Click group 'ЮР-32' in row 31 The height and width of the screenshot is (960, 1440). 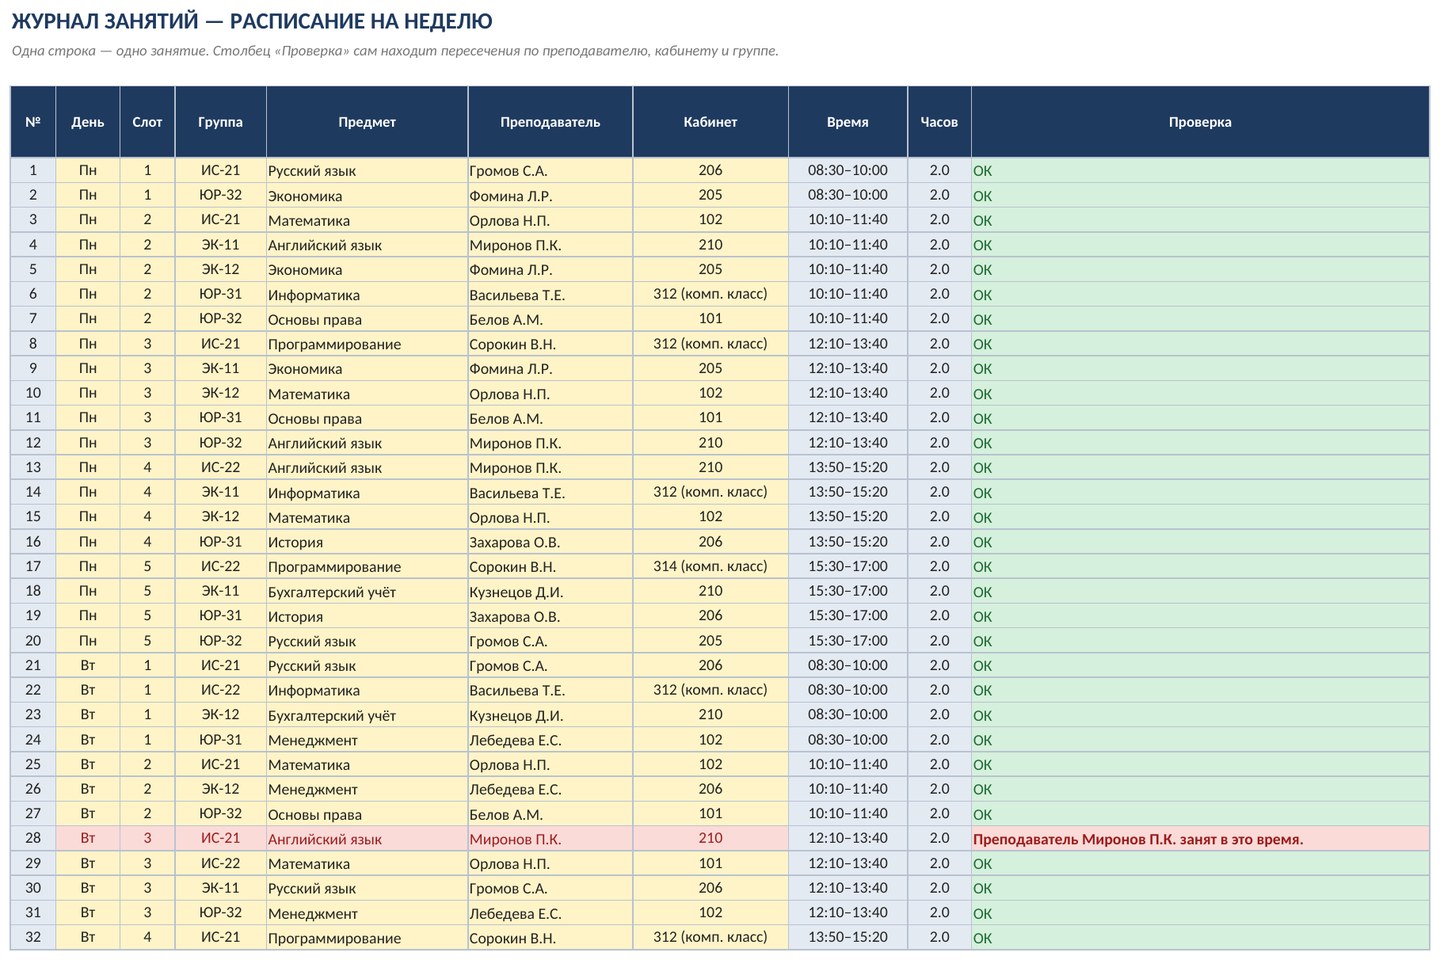tap(220, 913)
